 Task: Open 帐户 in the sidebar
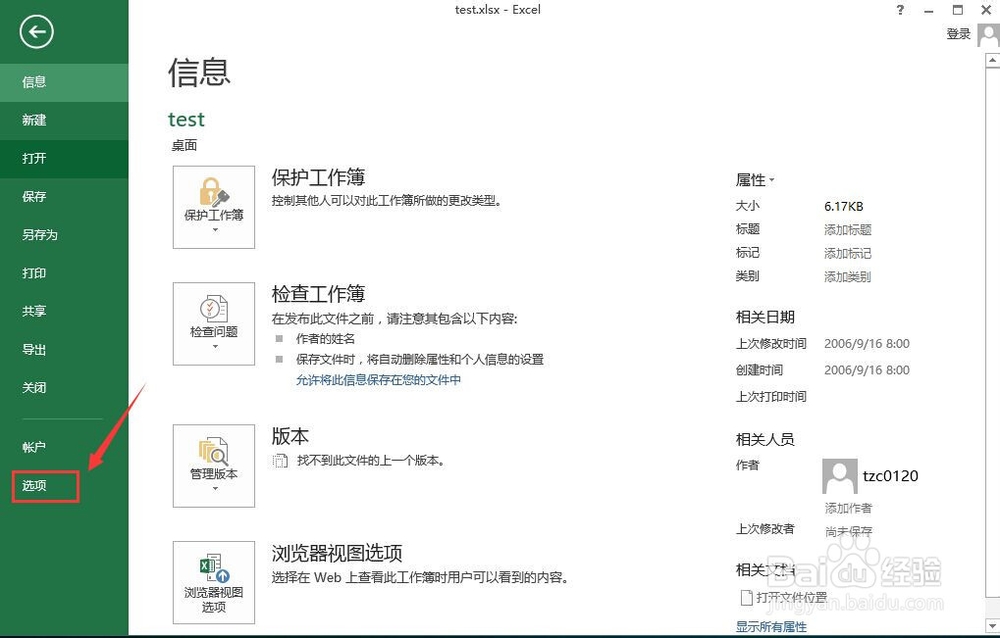64,447
